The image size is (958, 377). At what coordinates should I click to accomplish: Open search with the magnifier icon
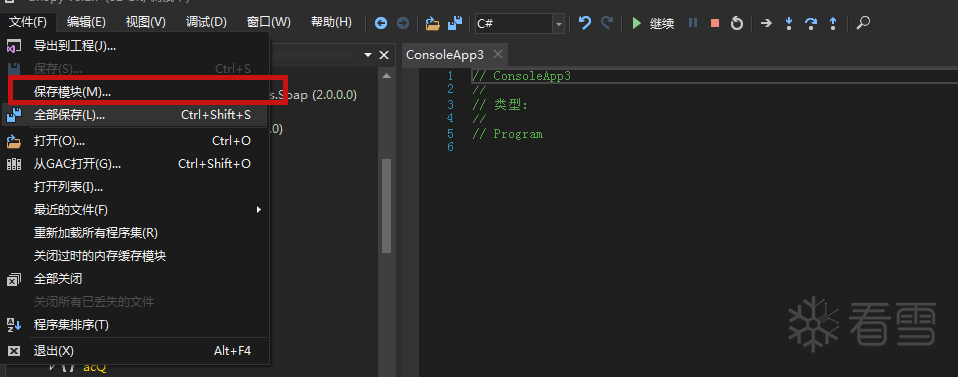863,23
